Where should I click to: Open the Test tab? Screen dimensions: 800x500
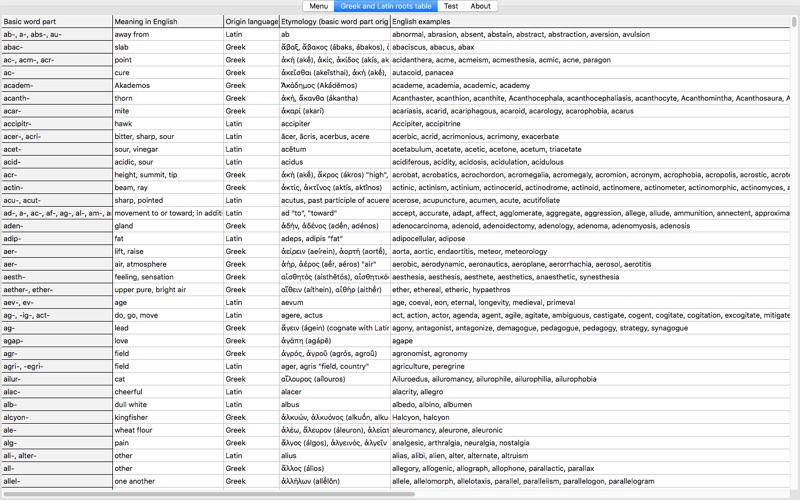pyautogui.click(x=451, y=6)
